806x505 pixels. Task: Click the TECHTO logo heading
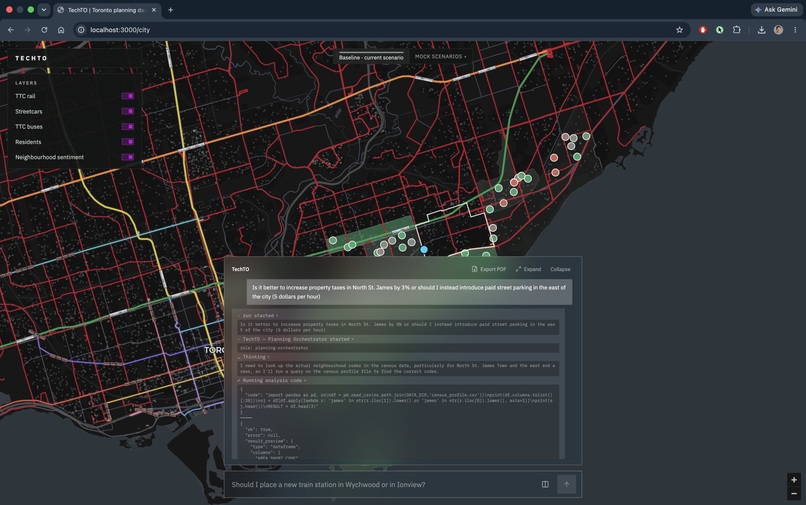pos(31,58)
